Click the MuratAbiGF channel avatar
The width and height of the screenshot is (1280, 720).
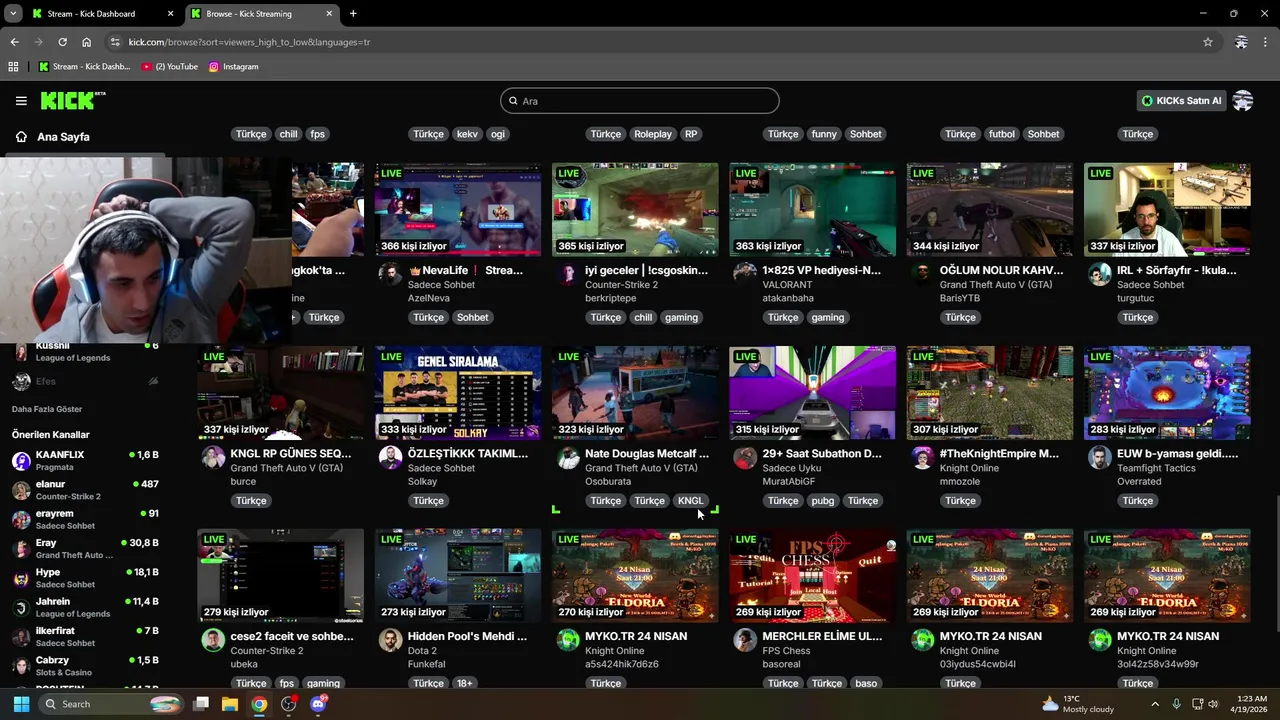[x=745, y=457]
